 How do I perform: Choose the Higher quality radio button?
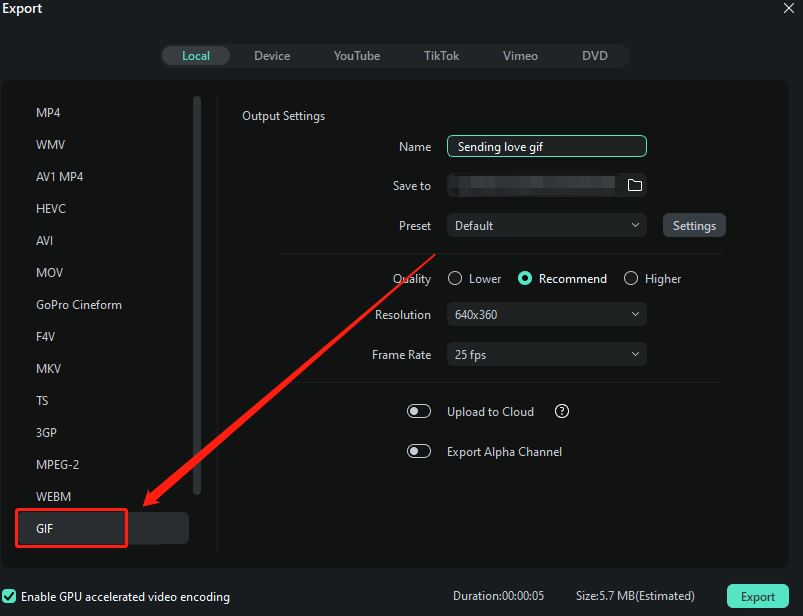(x=631, y=279)
